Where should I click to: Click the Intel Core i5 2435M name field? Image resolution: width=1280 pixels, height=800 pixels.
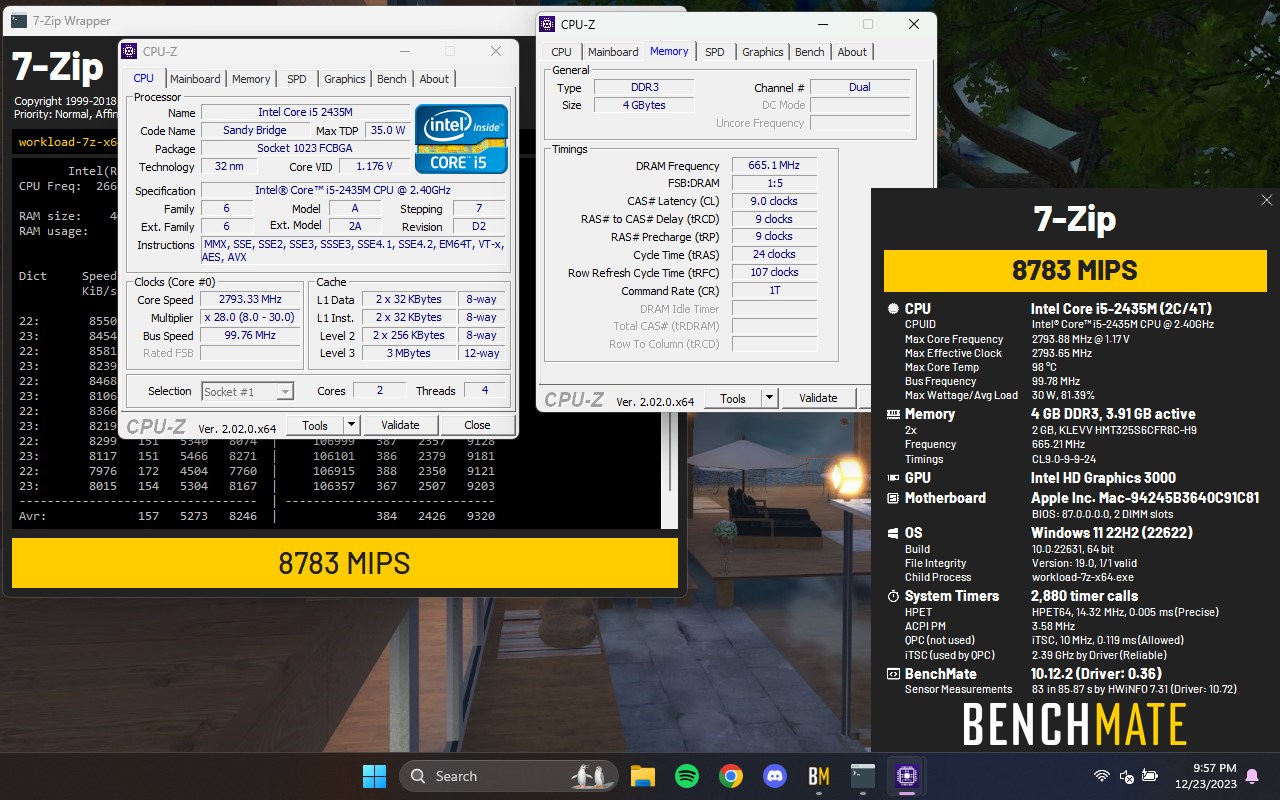[305, 112]
